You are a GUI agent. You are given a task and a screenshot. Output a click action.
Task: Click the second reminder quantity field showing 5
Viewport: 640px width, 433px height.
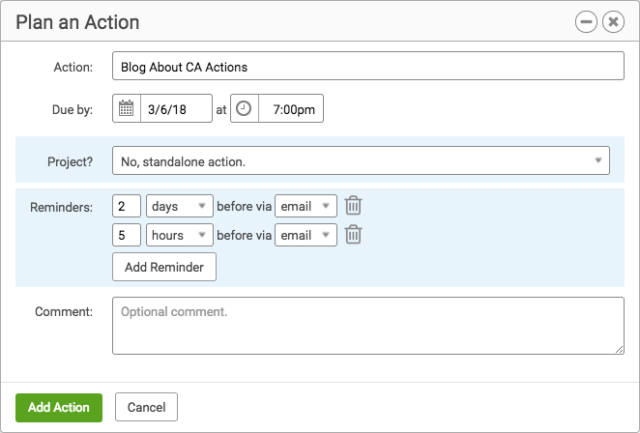(127, 235)
